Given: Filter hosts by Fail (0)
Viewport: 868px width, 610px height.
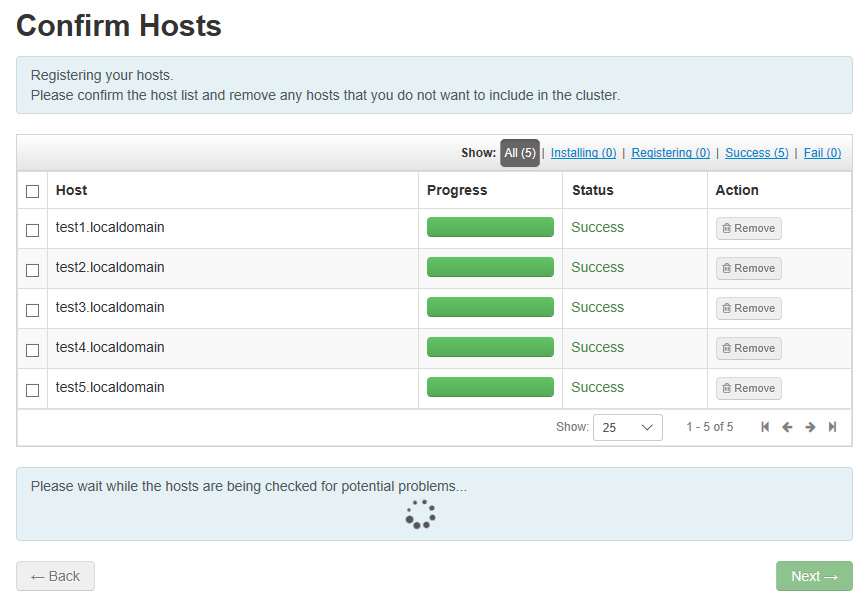Looking at the screenshot, I should coord(822,153).
